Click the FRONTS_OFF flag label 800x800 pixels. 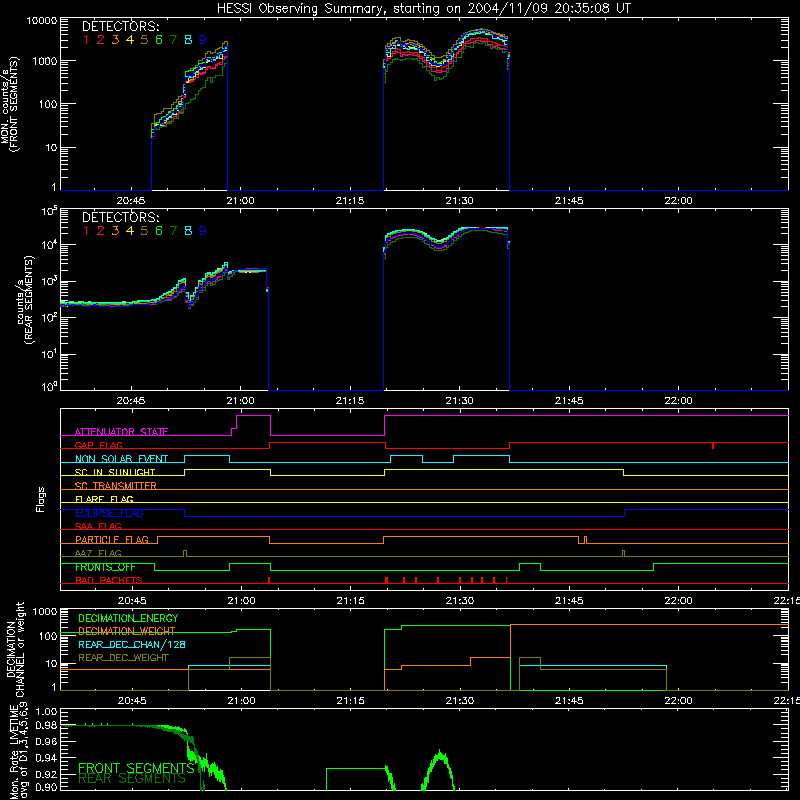[105, 567]
